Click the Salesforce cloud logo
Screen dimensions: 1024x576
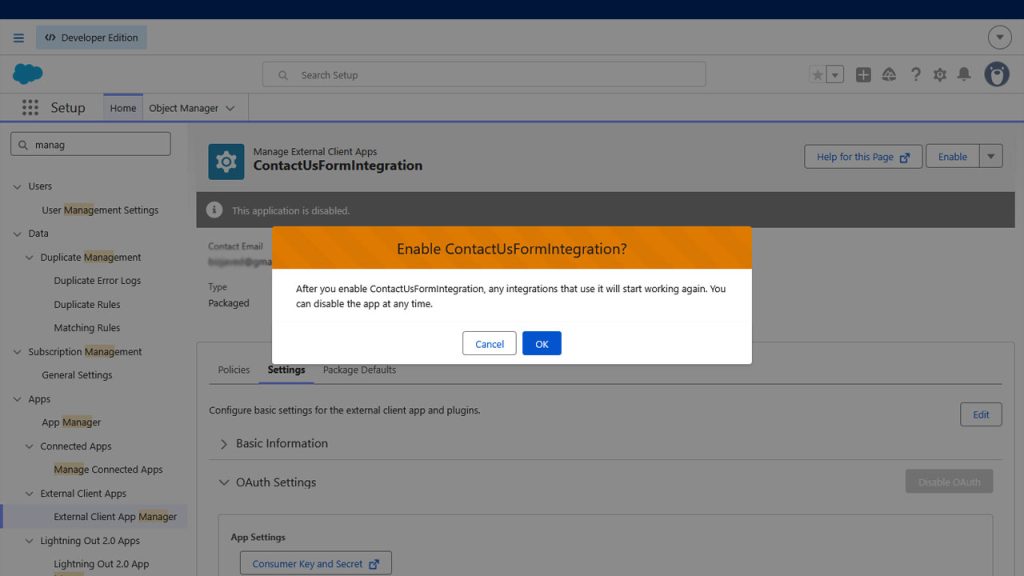click(27, 74)
